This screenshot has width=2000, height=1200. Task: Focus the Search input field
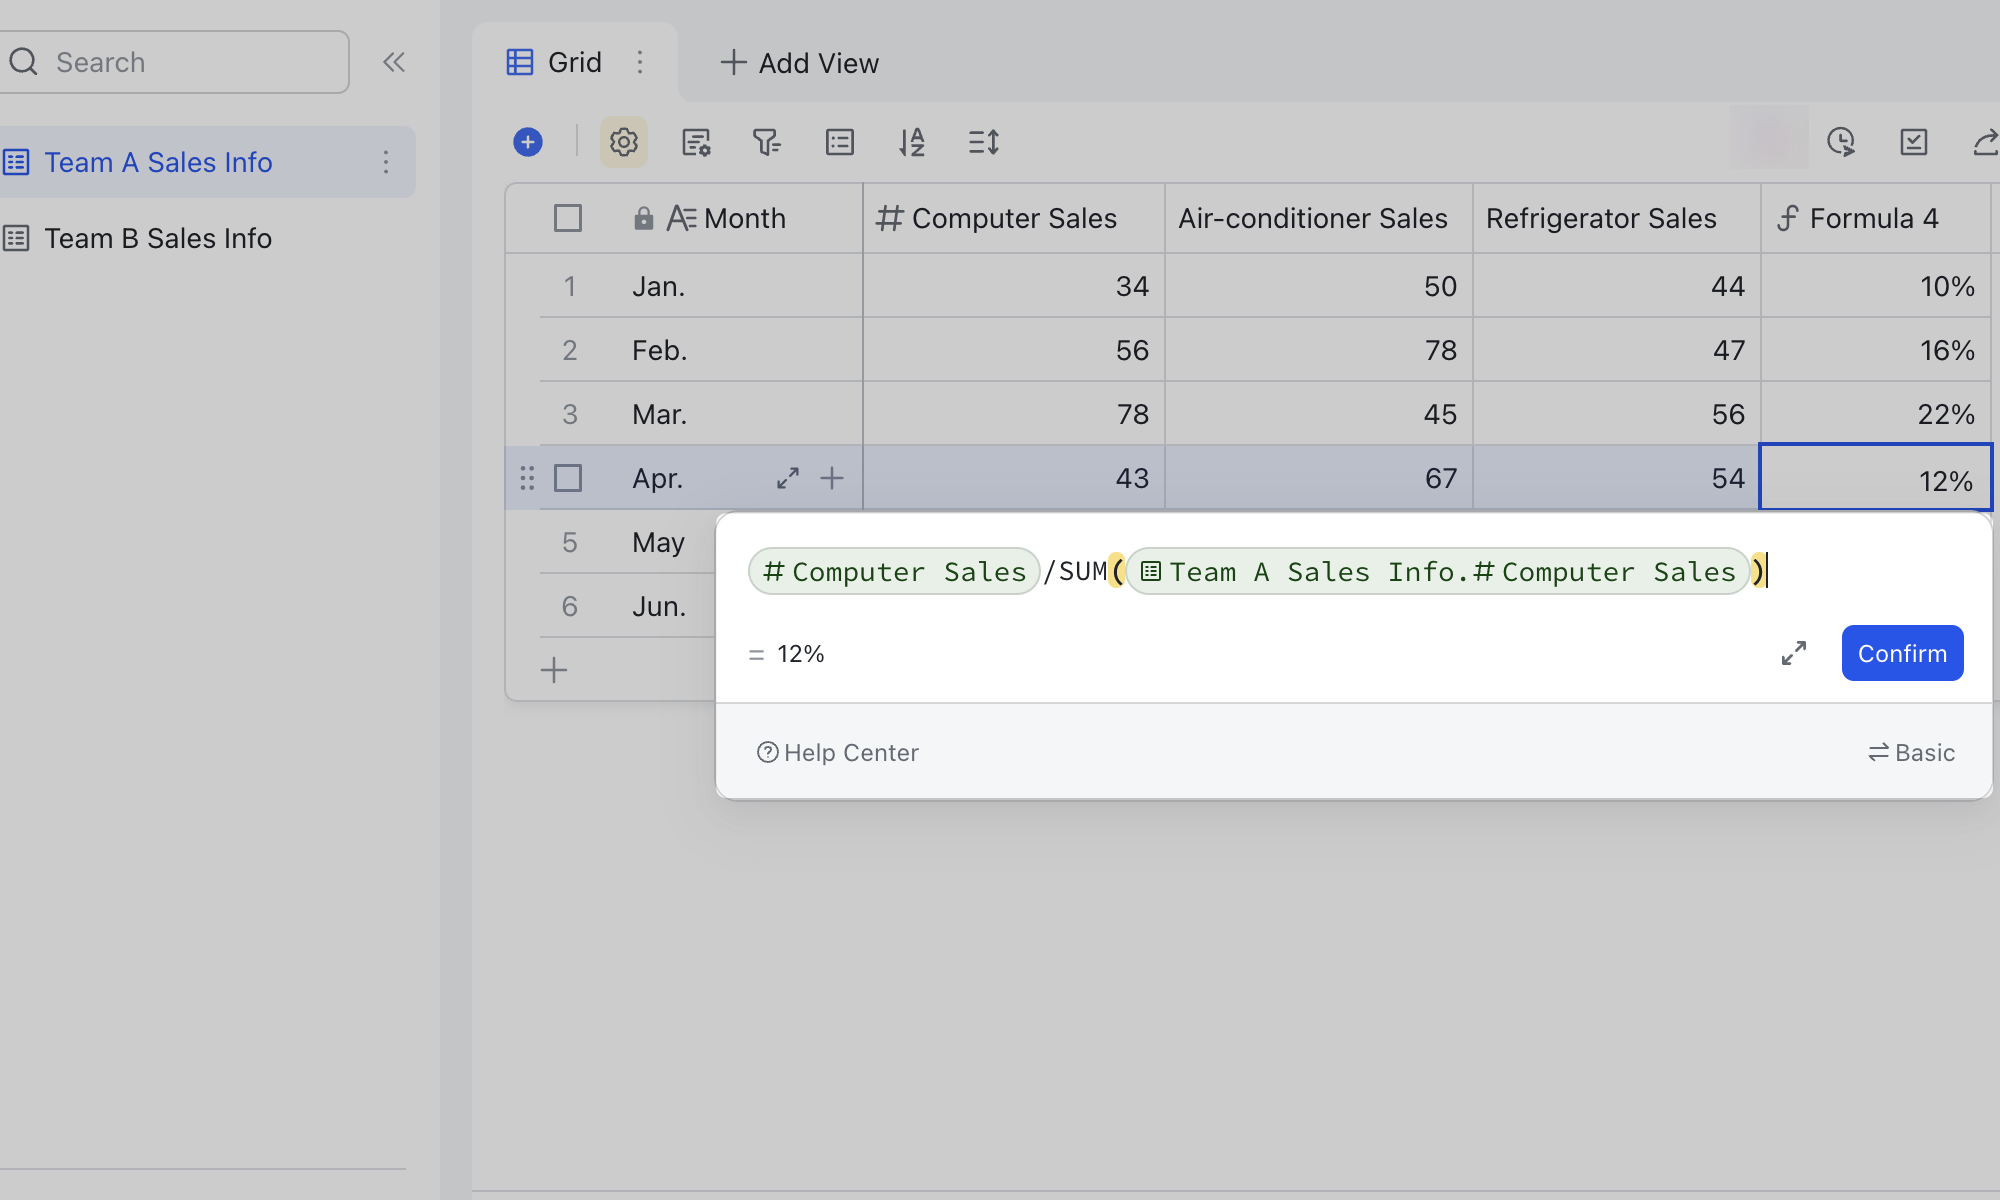[x=175, y=62]
